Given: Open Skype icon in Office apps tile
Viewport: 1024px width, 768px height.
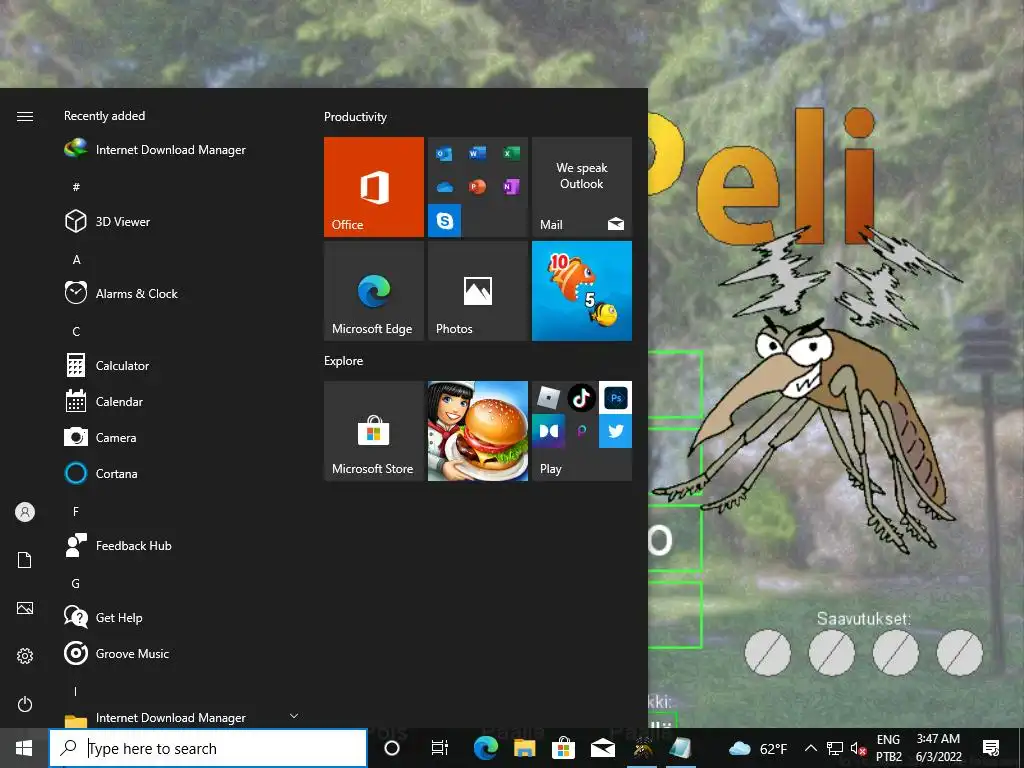Looking at the screenshot, I should click(445, 221).
